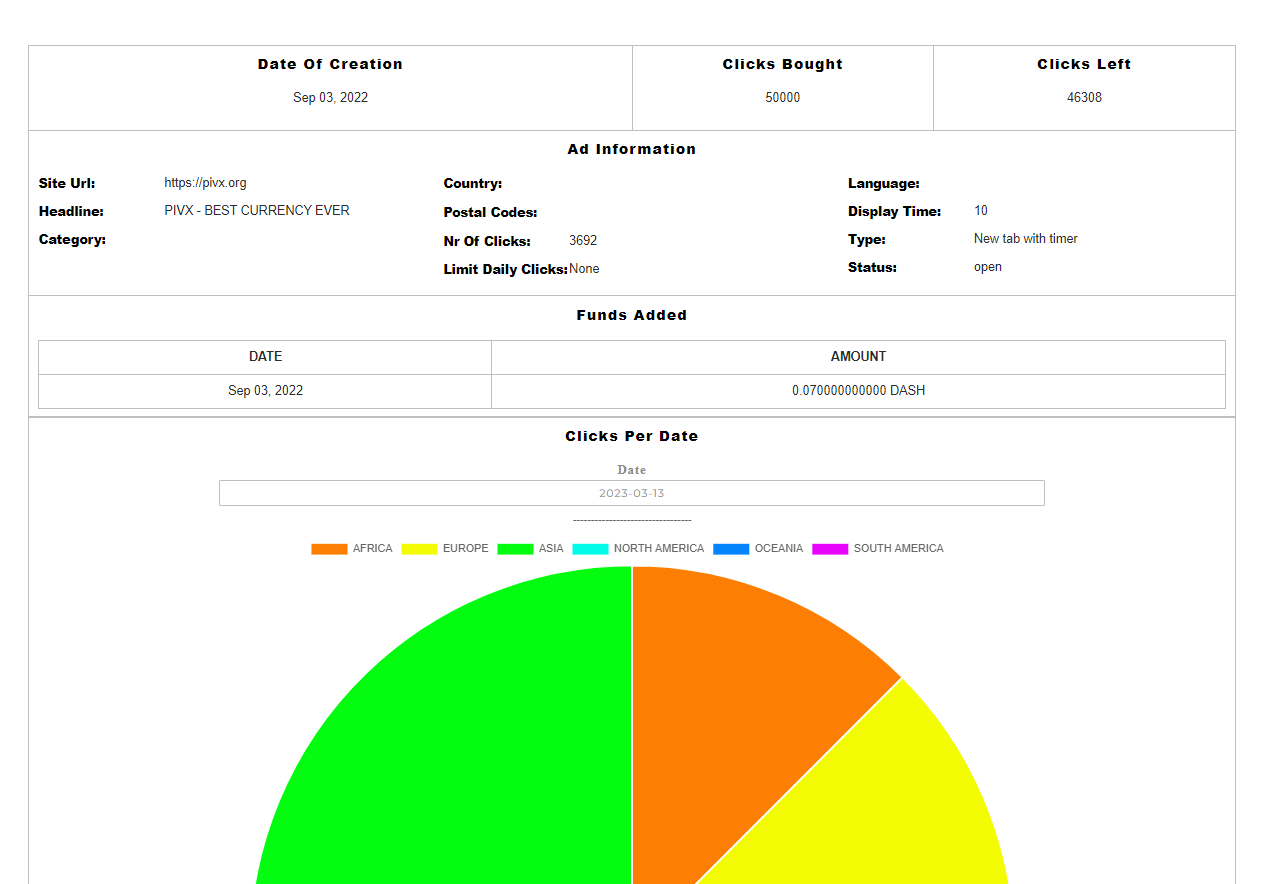The height and width of the screenshot is (884, 1286).
Task: Toggle the NORTH AMERICA cyan legend swatch
Action: pos(590,549)
